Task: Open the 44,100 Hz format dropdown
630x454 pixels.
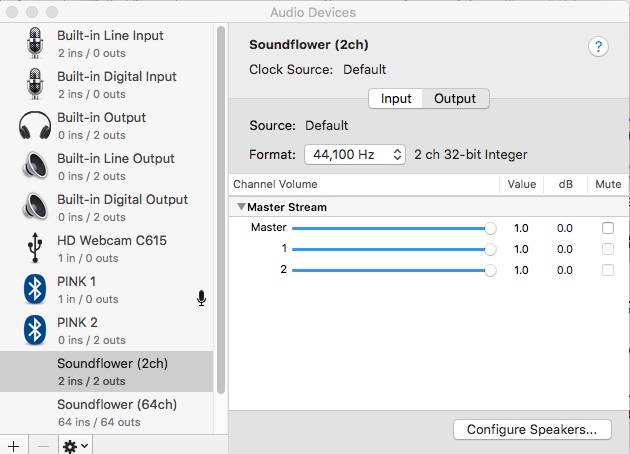Action: click(355, 155)
